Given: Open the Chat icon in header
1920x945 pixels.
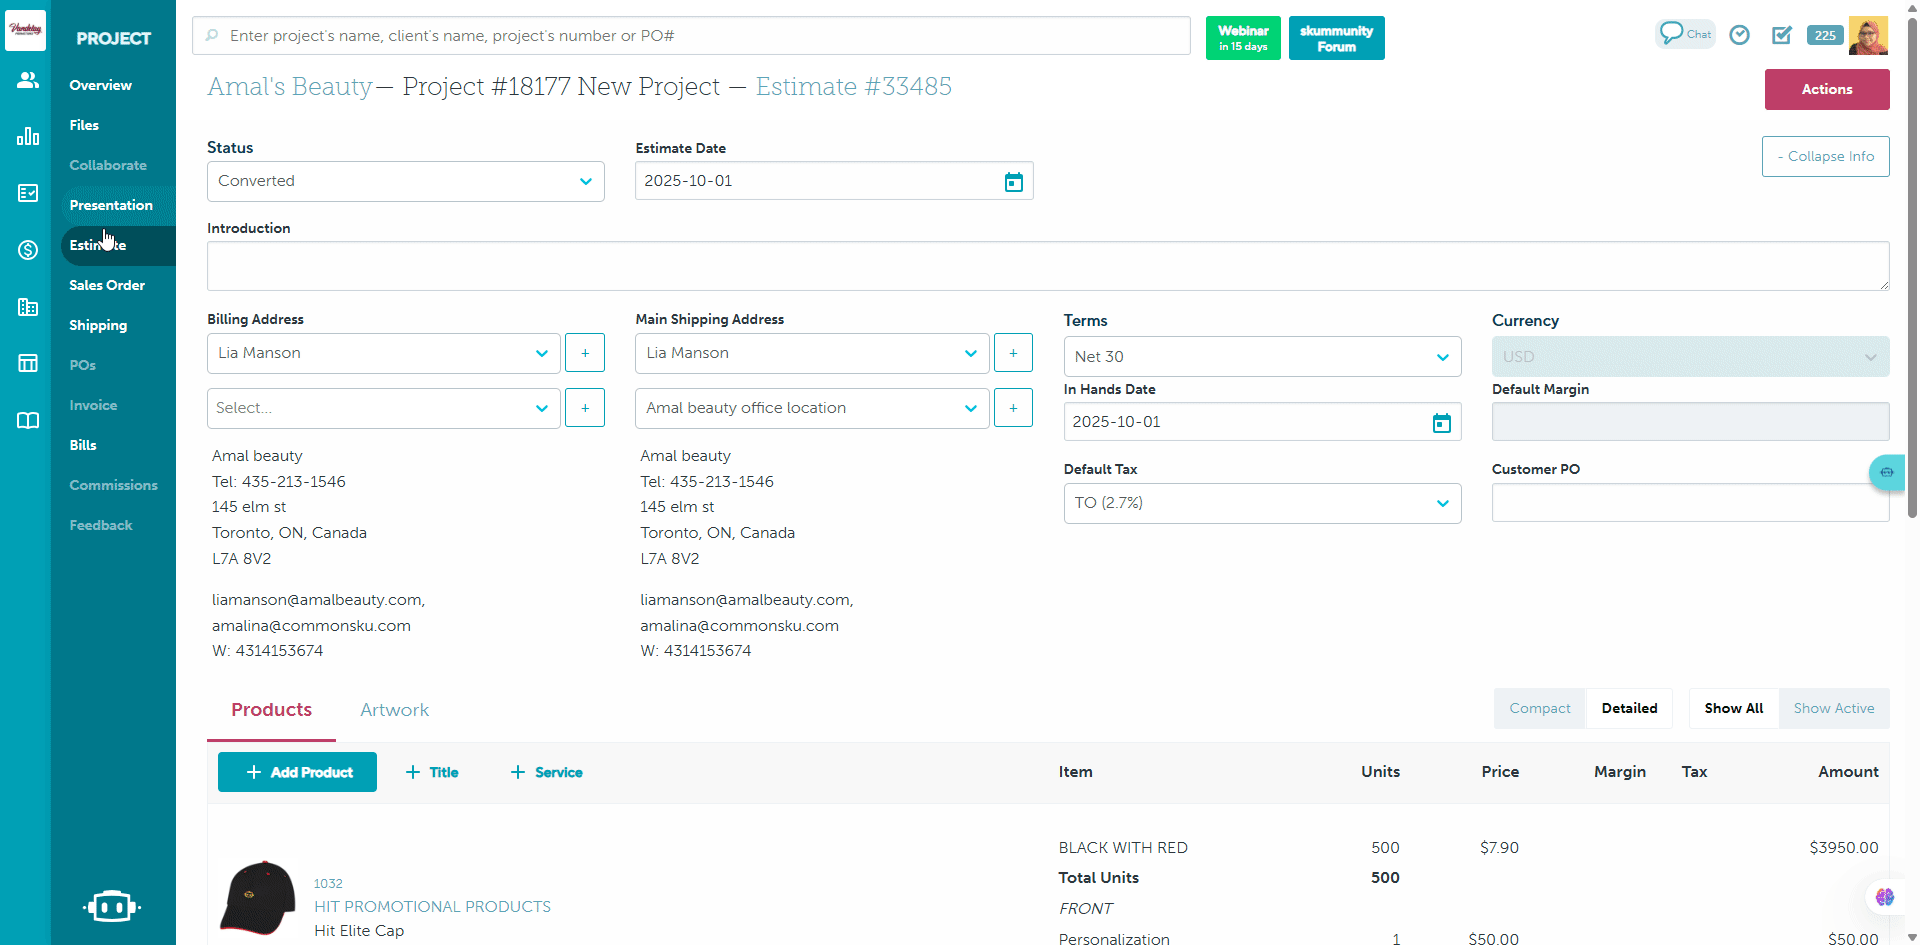Looking at the screenshot, I should [1685, 34].
